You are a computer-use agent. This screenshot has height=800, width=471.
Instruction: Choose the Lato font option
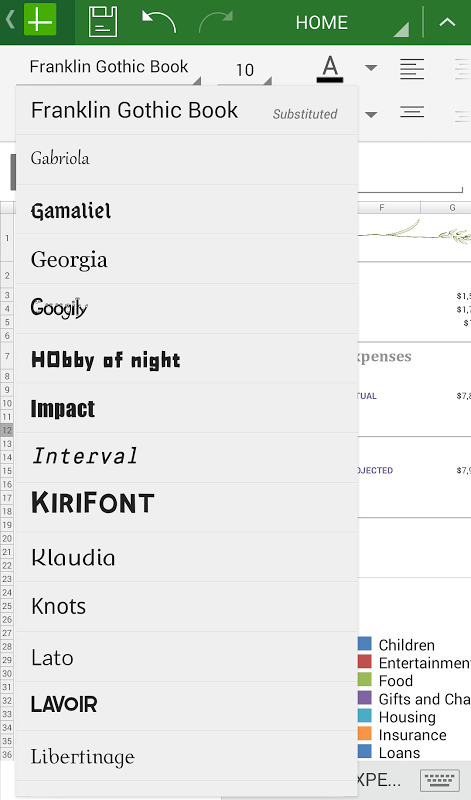[x=187, y=658]
